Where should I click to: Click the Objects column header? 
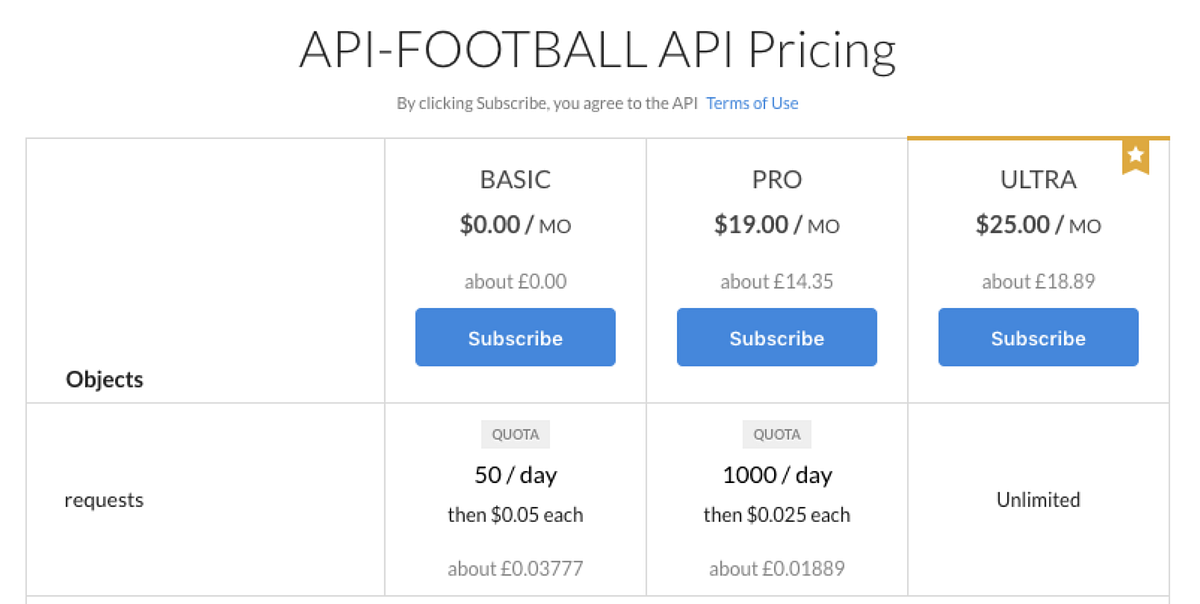coord(104,380)
